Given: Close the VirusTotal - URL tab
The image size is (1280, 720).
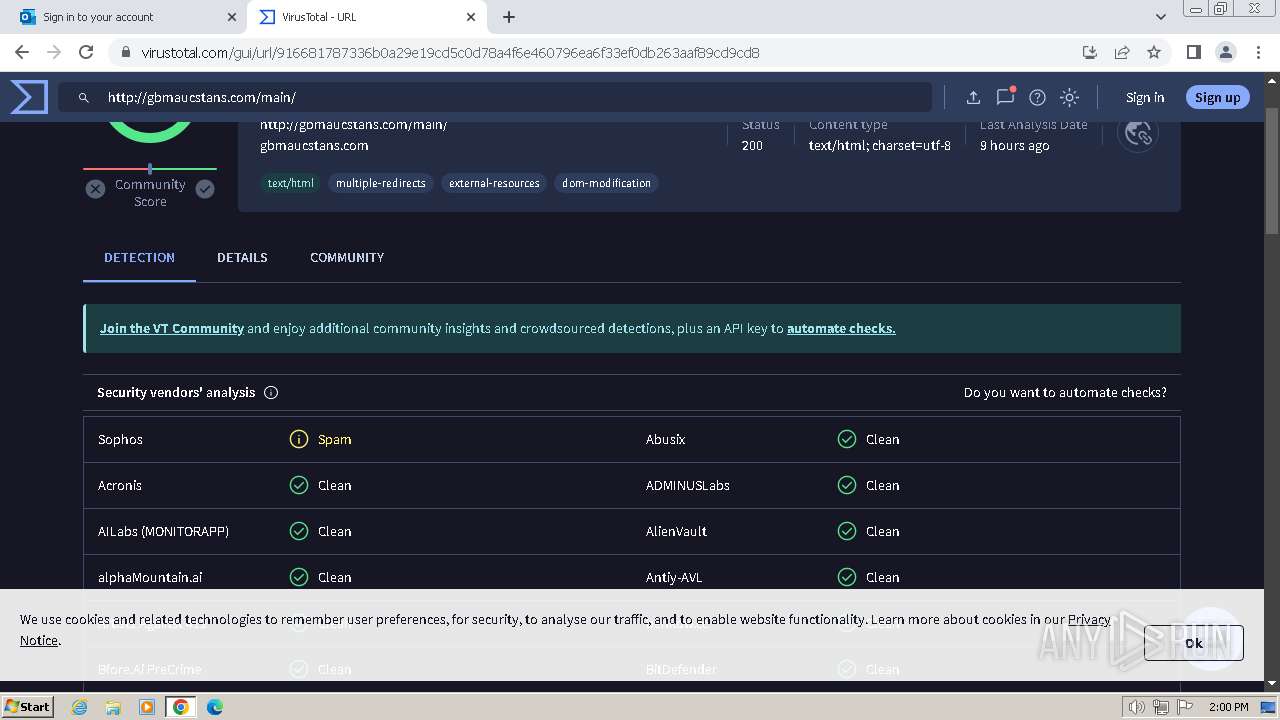Looking at the screenshot, I should click(471, 17).
